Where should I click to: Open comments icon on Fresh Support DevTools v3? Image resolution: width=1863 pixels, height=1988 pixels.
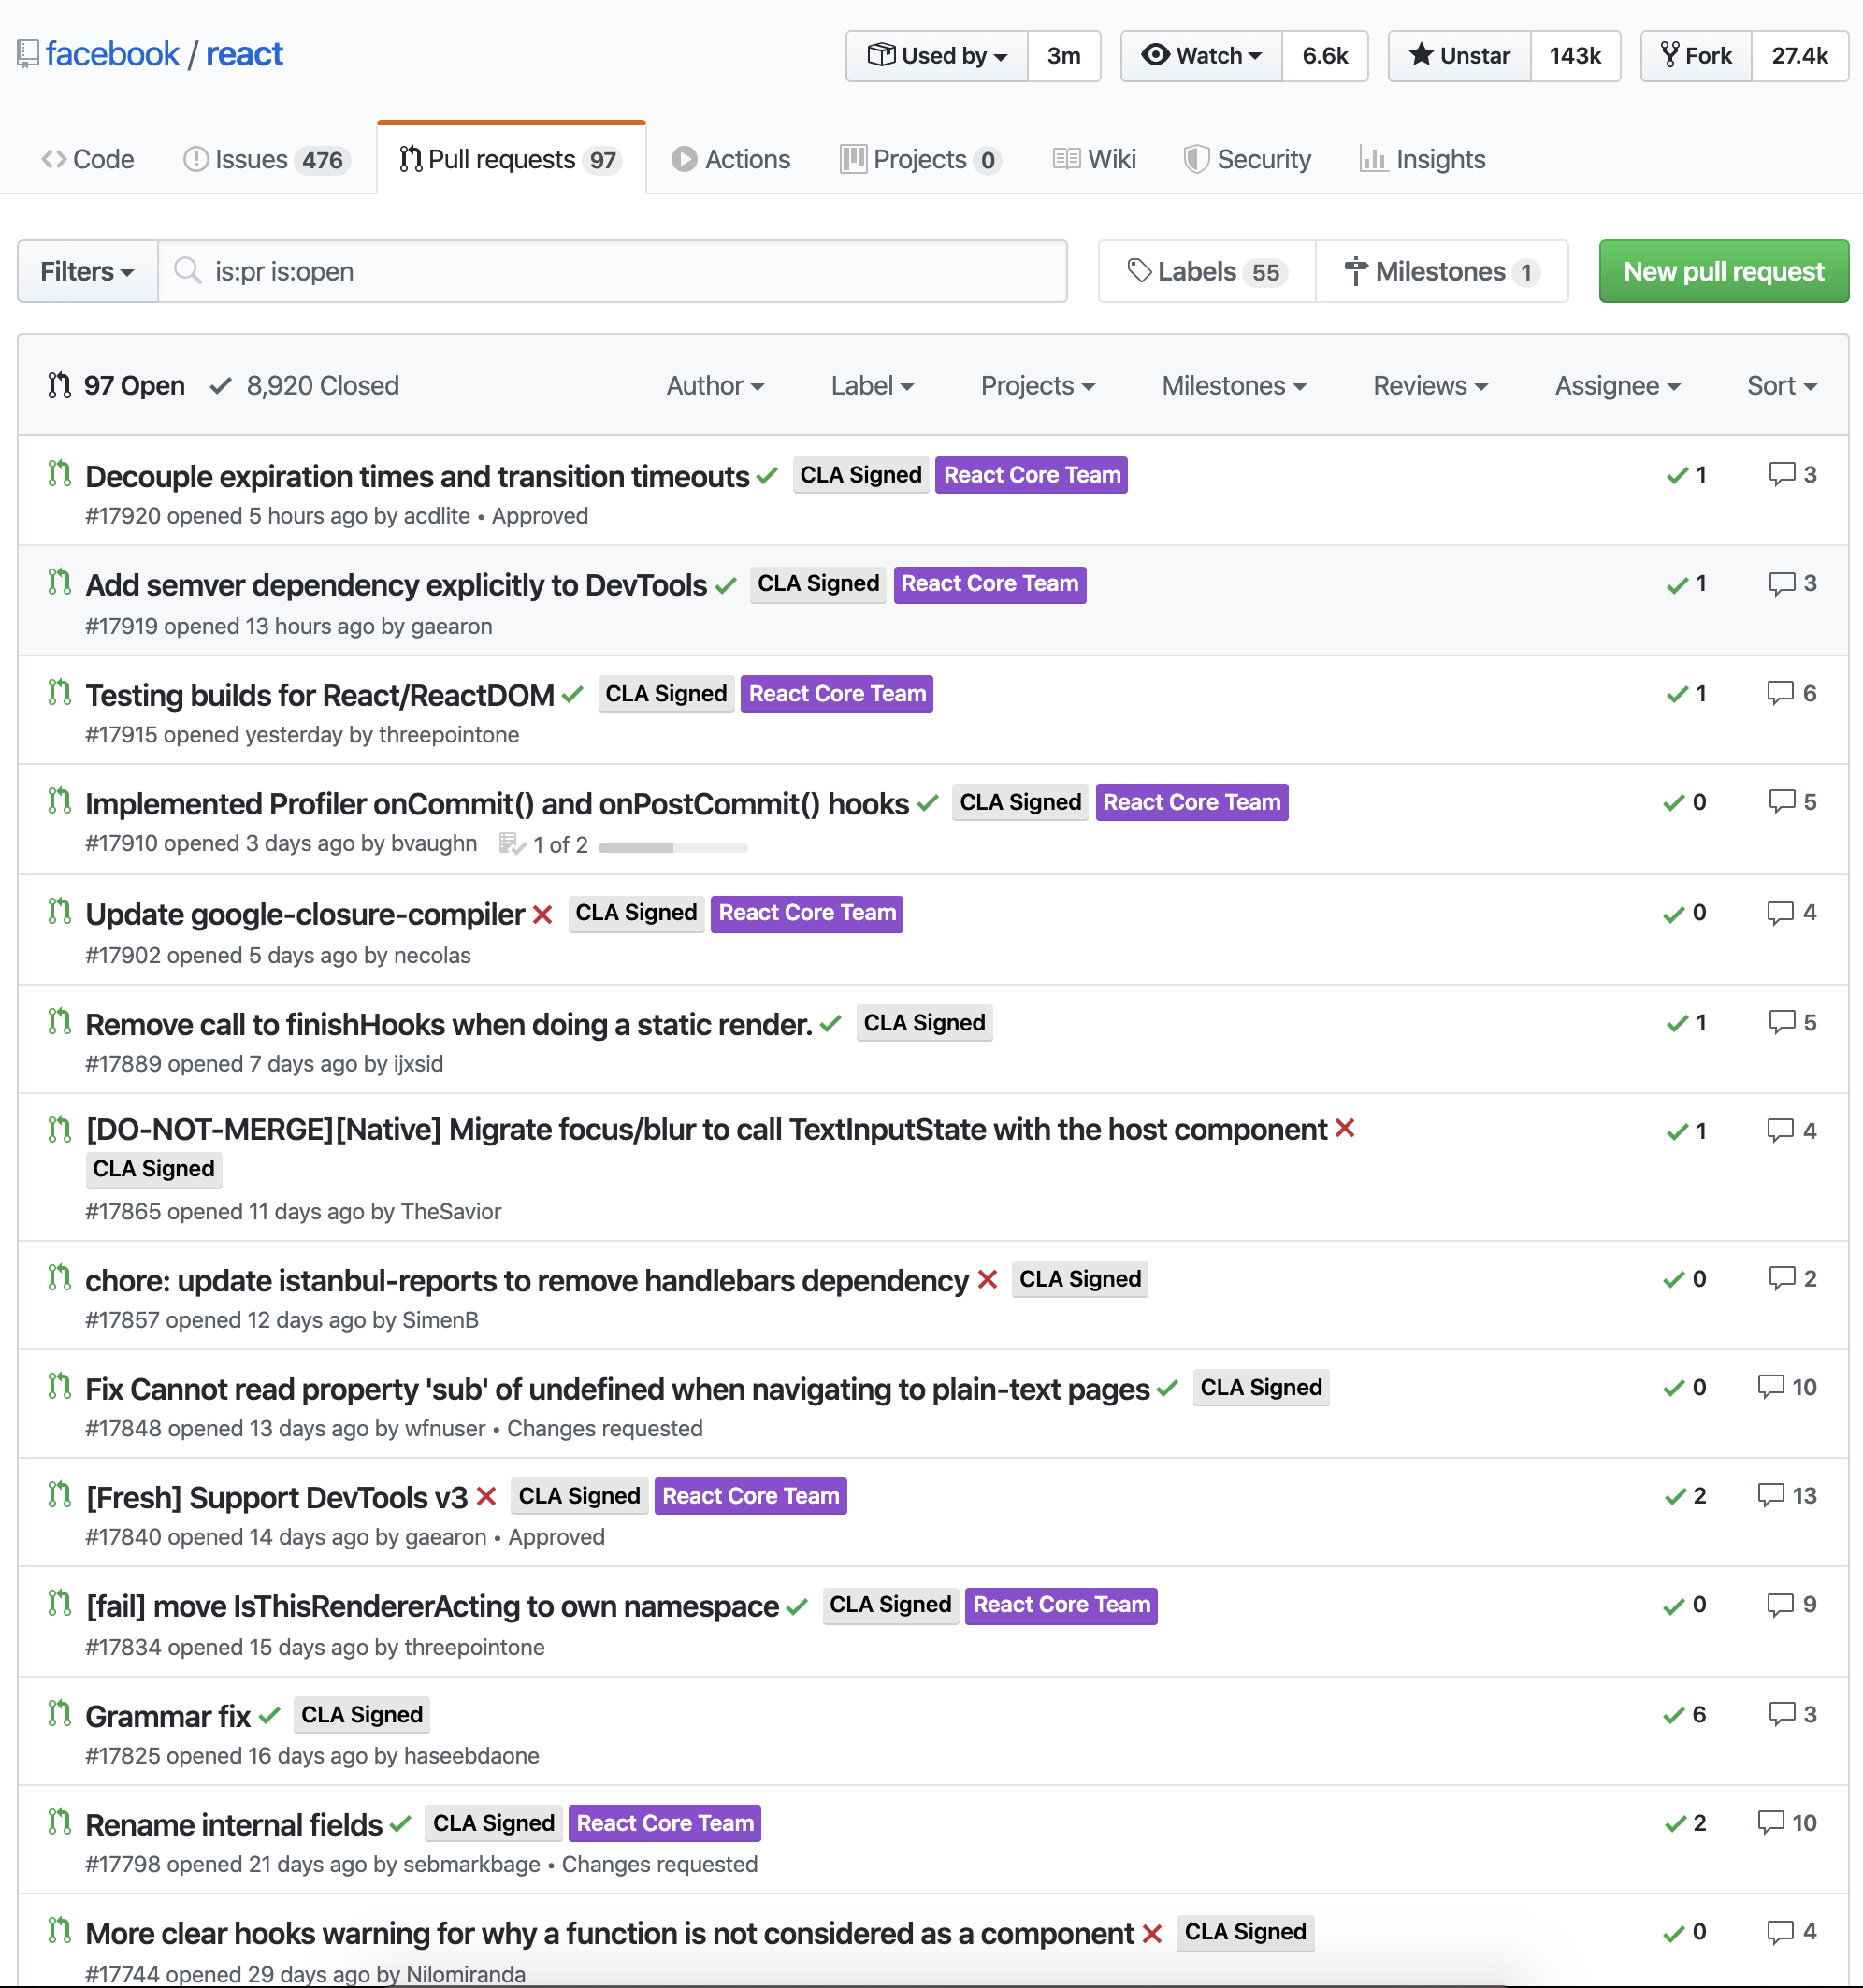(x=1771, y=1495)
